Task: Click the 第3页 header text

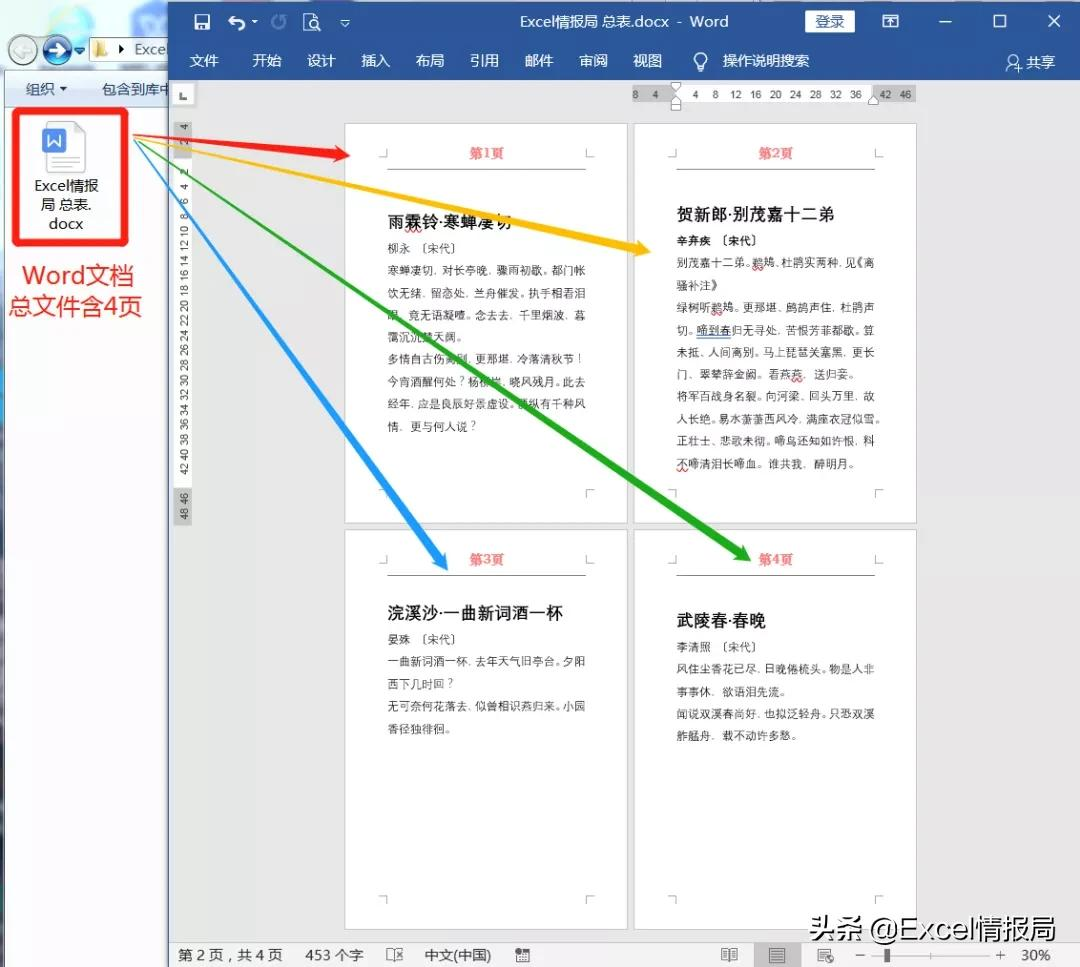Action: point(486,559)
